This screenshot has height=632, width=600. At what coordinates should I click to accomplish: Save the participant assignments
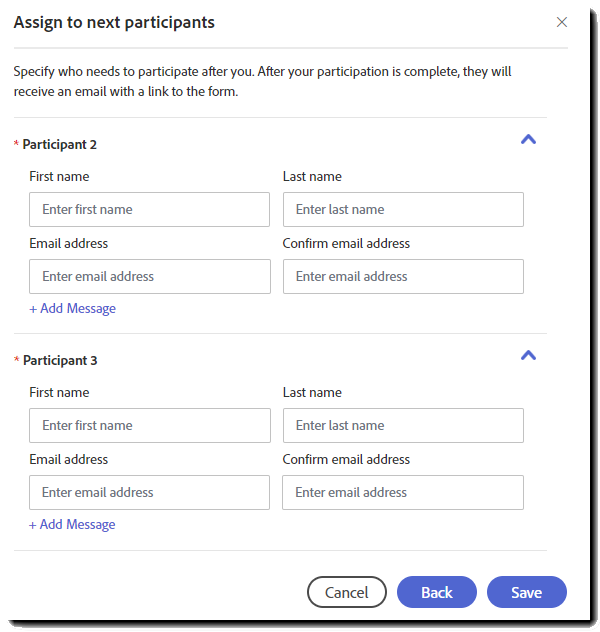point(527,592)
